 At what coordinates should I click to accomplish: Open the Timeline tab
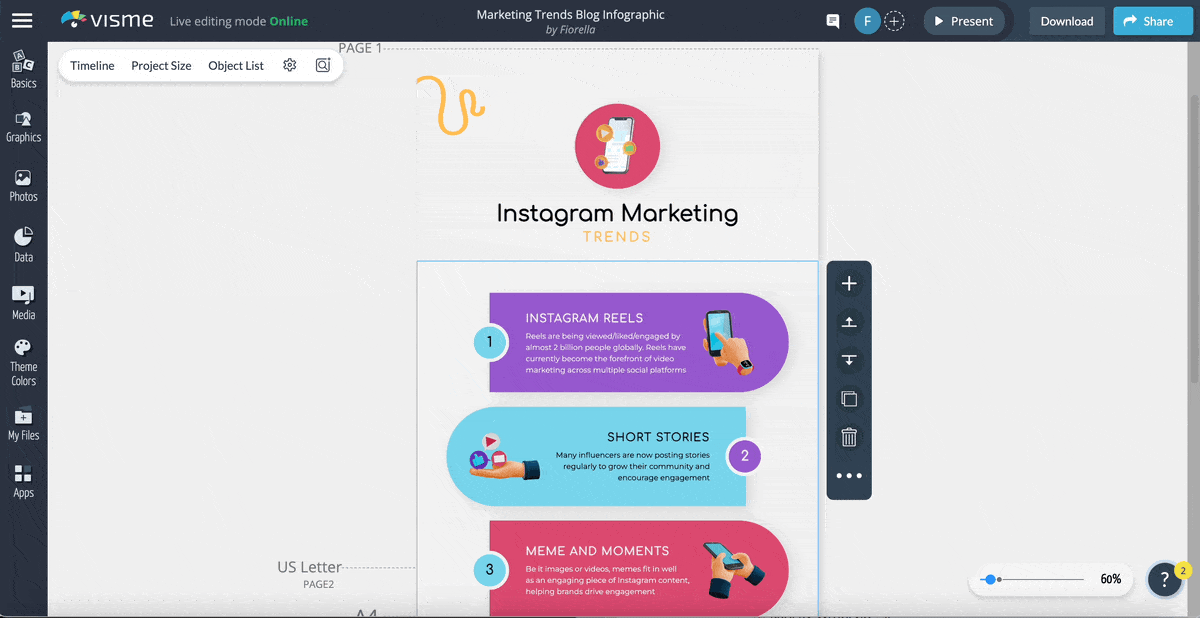click(x=92, y=65)
